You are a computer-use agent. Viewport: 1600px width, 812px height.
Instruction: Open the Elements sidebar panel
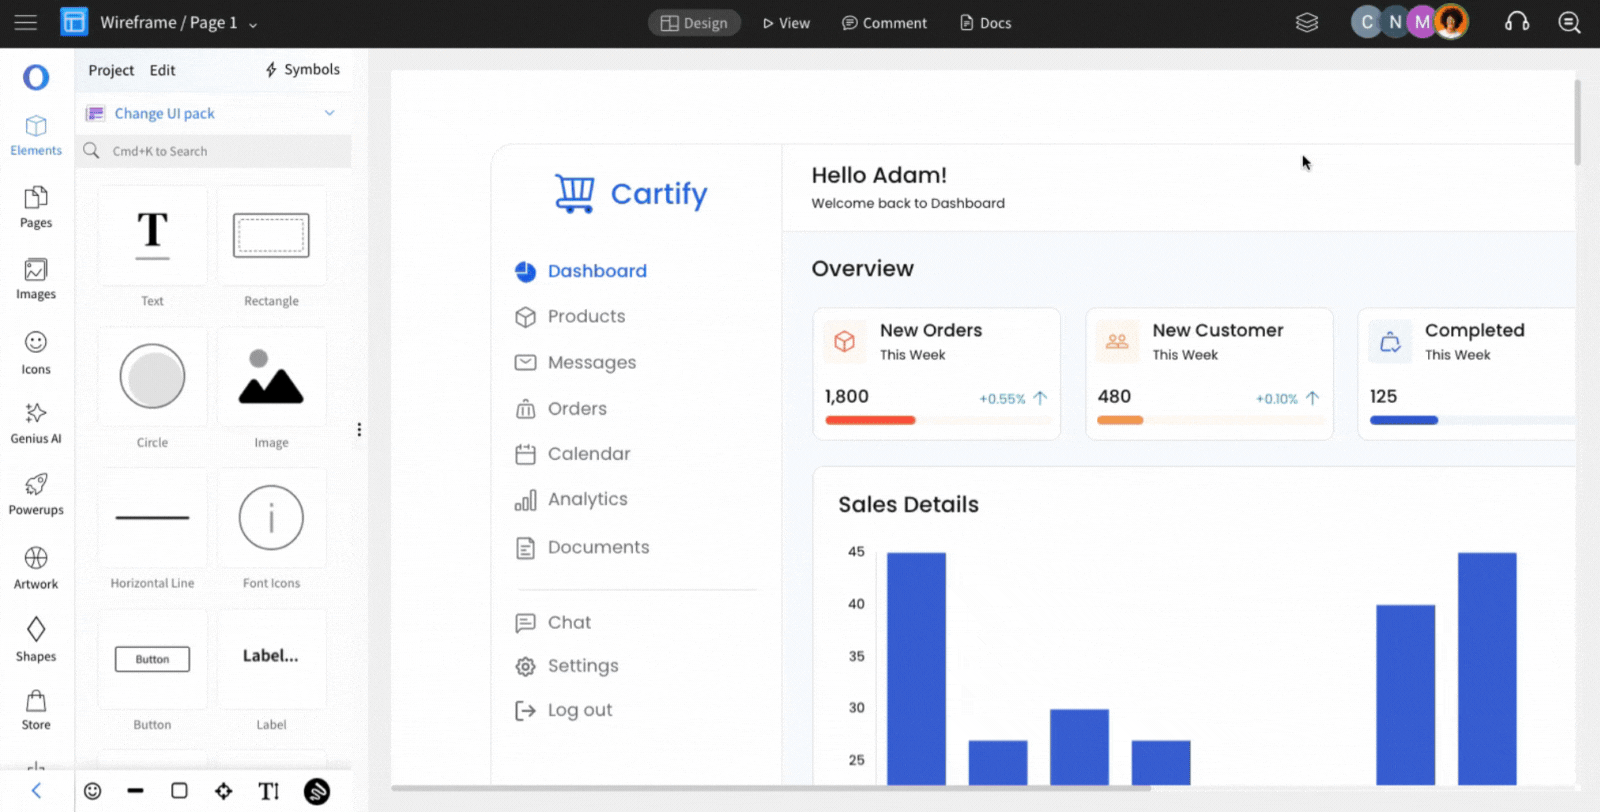[x=36, y=136]
